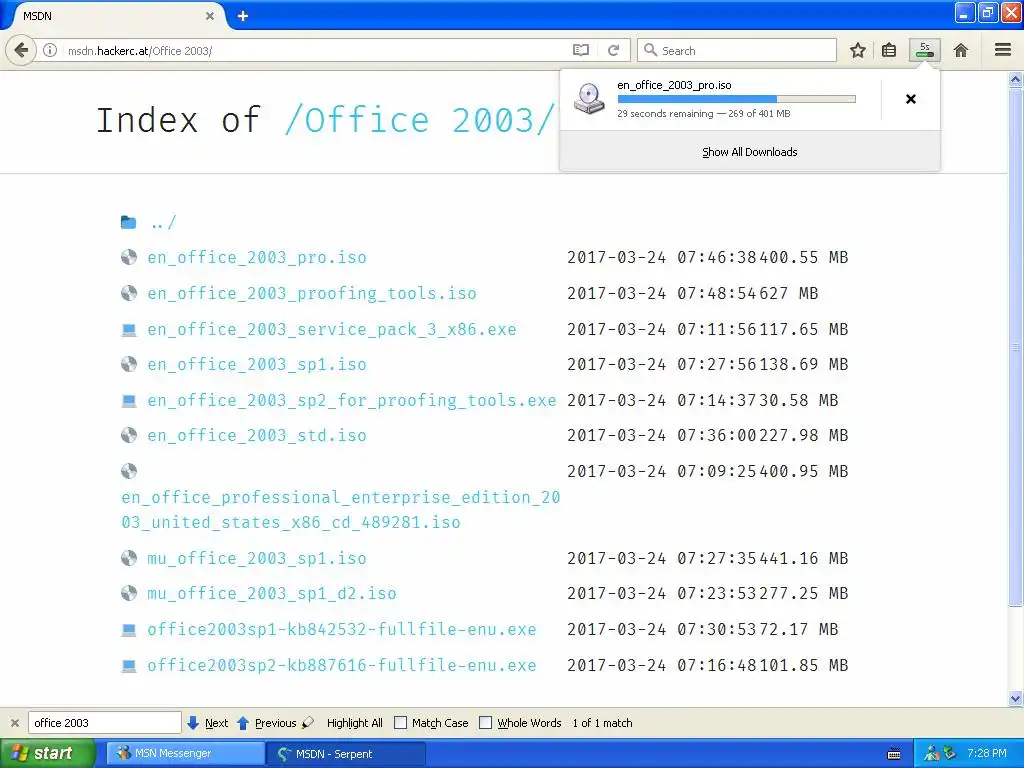Click disc icon beside en_office_2003_sp1.iso
This screenshot has height=768, width=1024.
point(129,364)
